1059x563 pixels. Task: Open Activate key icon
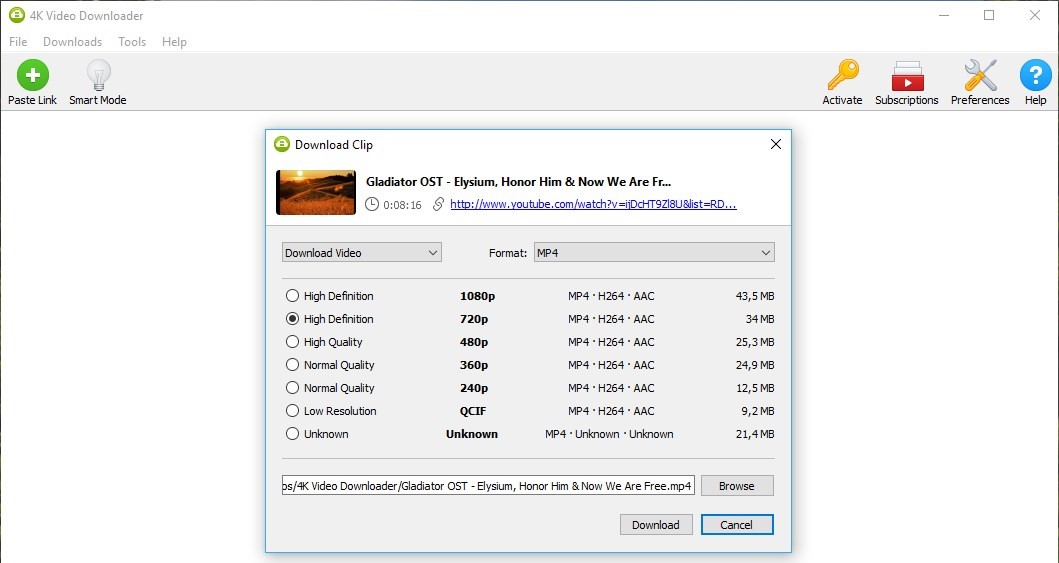842,75
